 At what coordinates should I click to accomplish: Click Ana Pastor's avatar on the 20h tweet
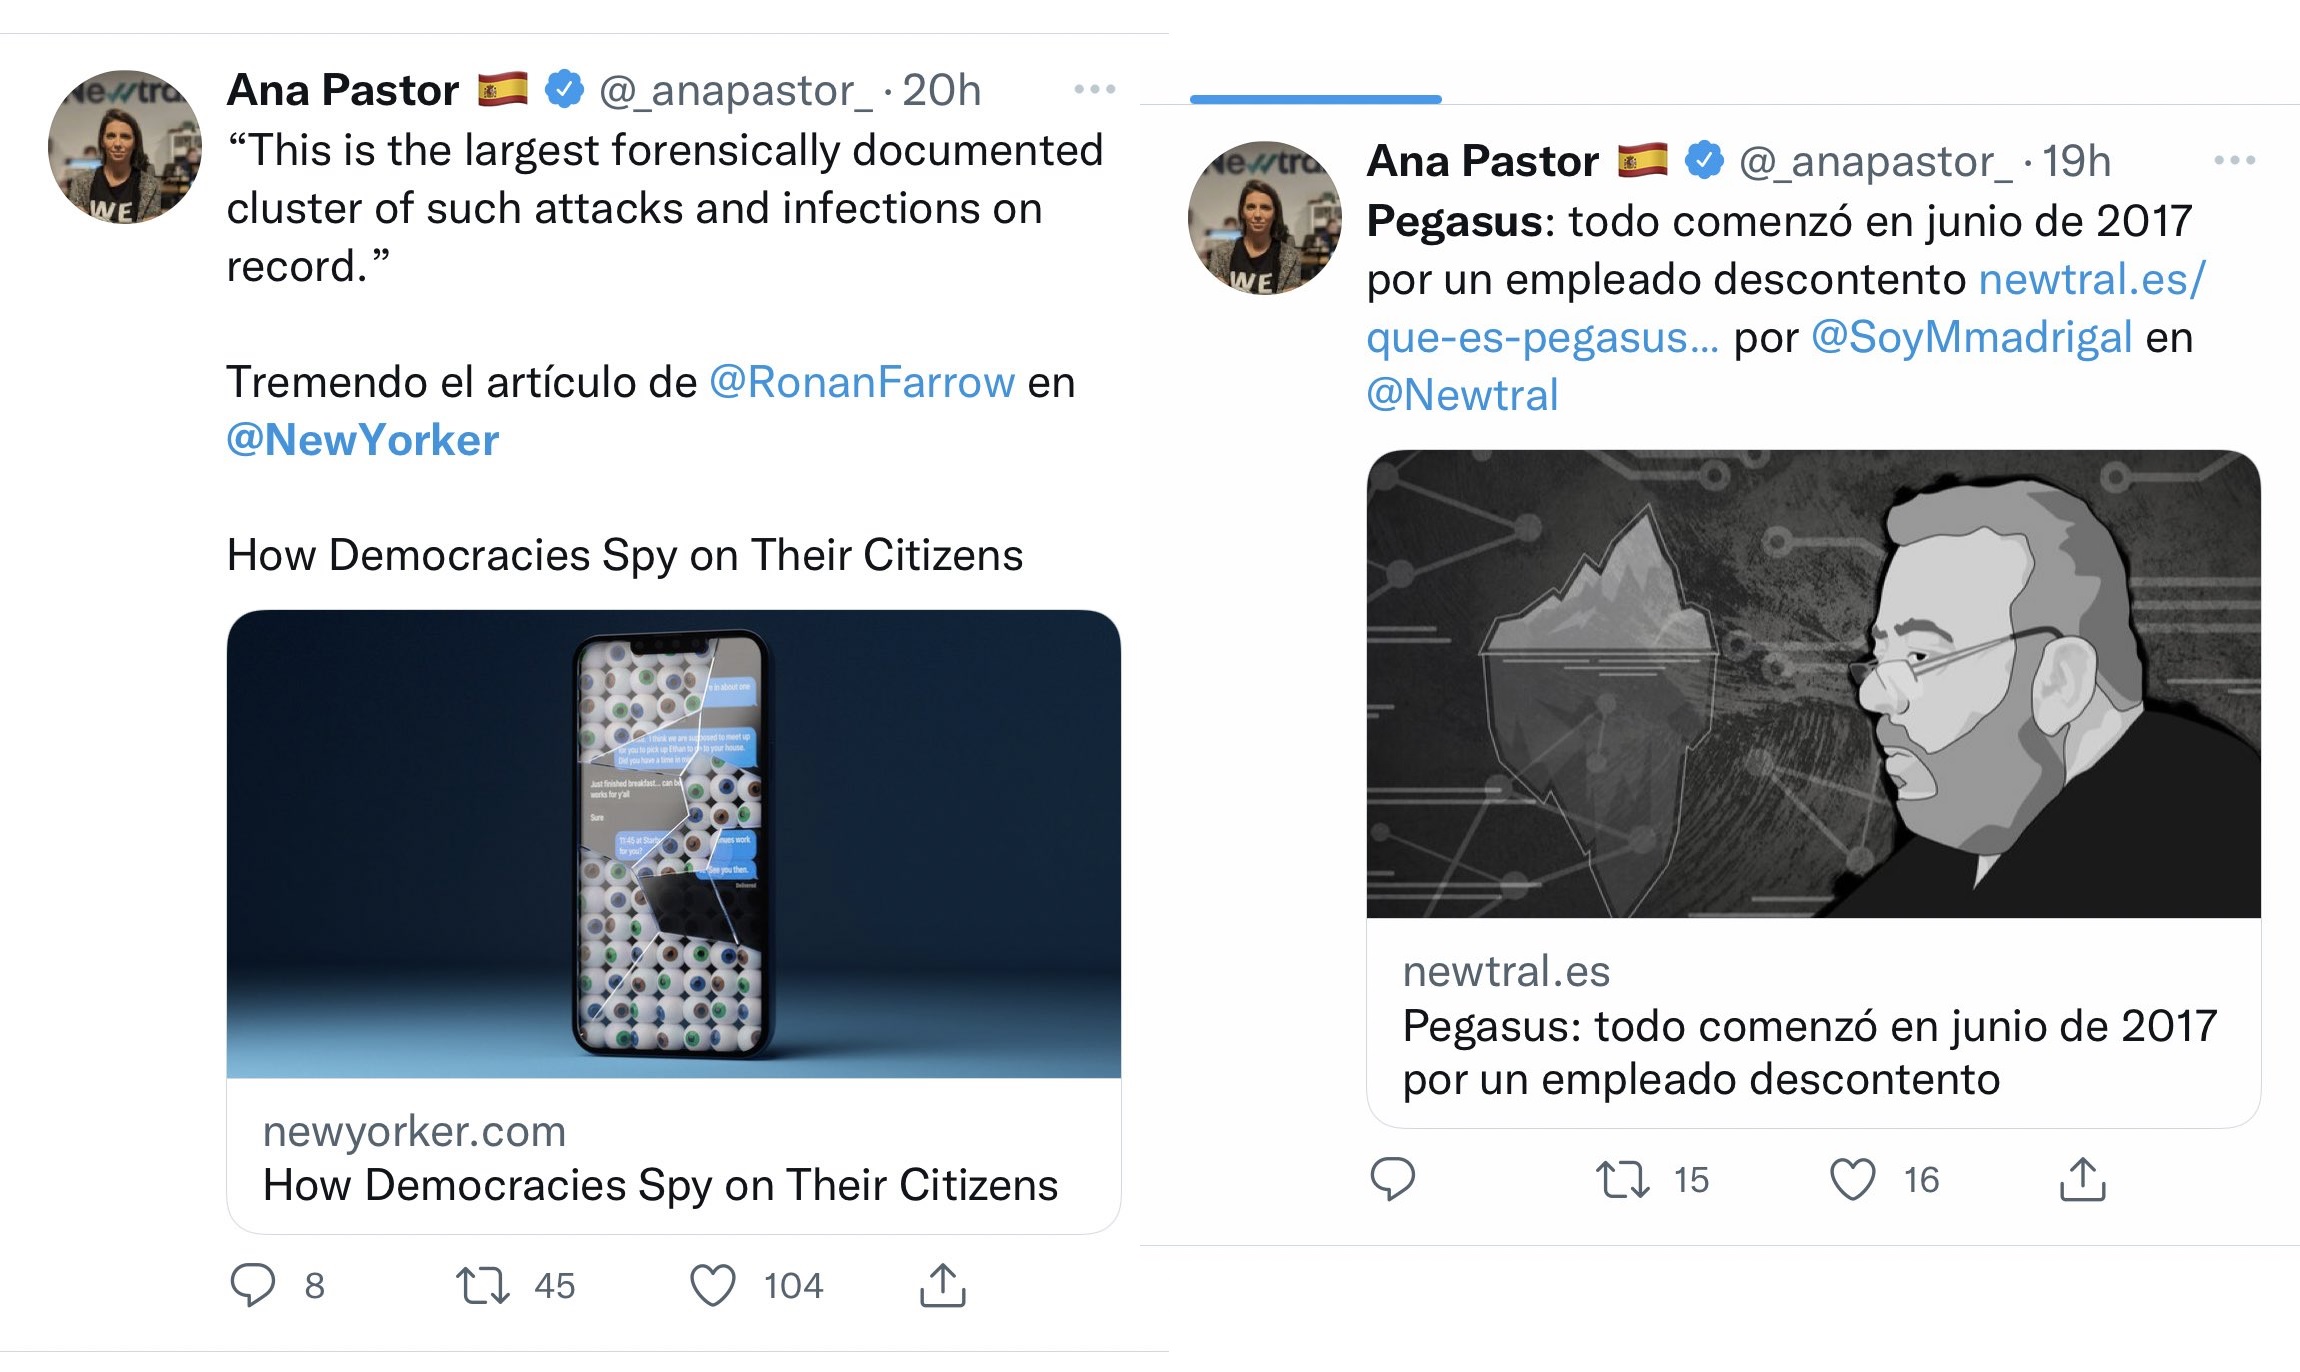125,147
